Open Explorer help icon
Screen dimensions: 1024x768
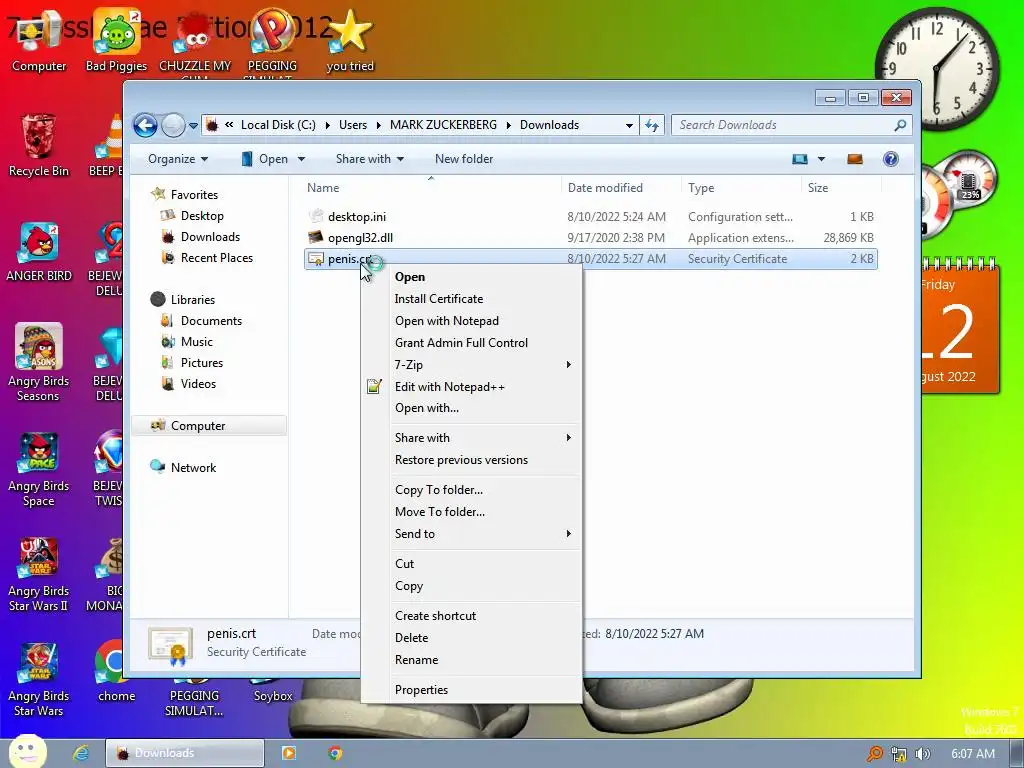click(890, 159)
